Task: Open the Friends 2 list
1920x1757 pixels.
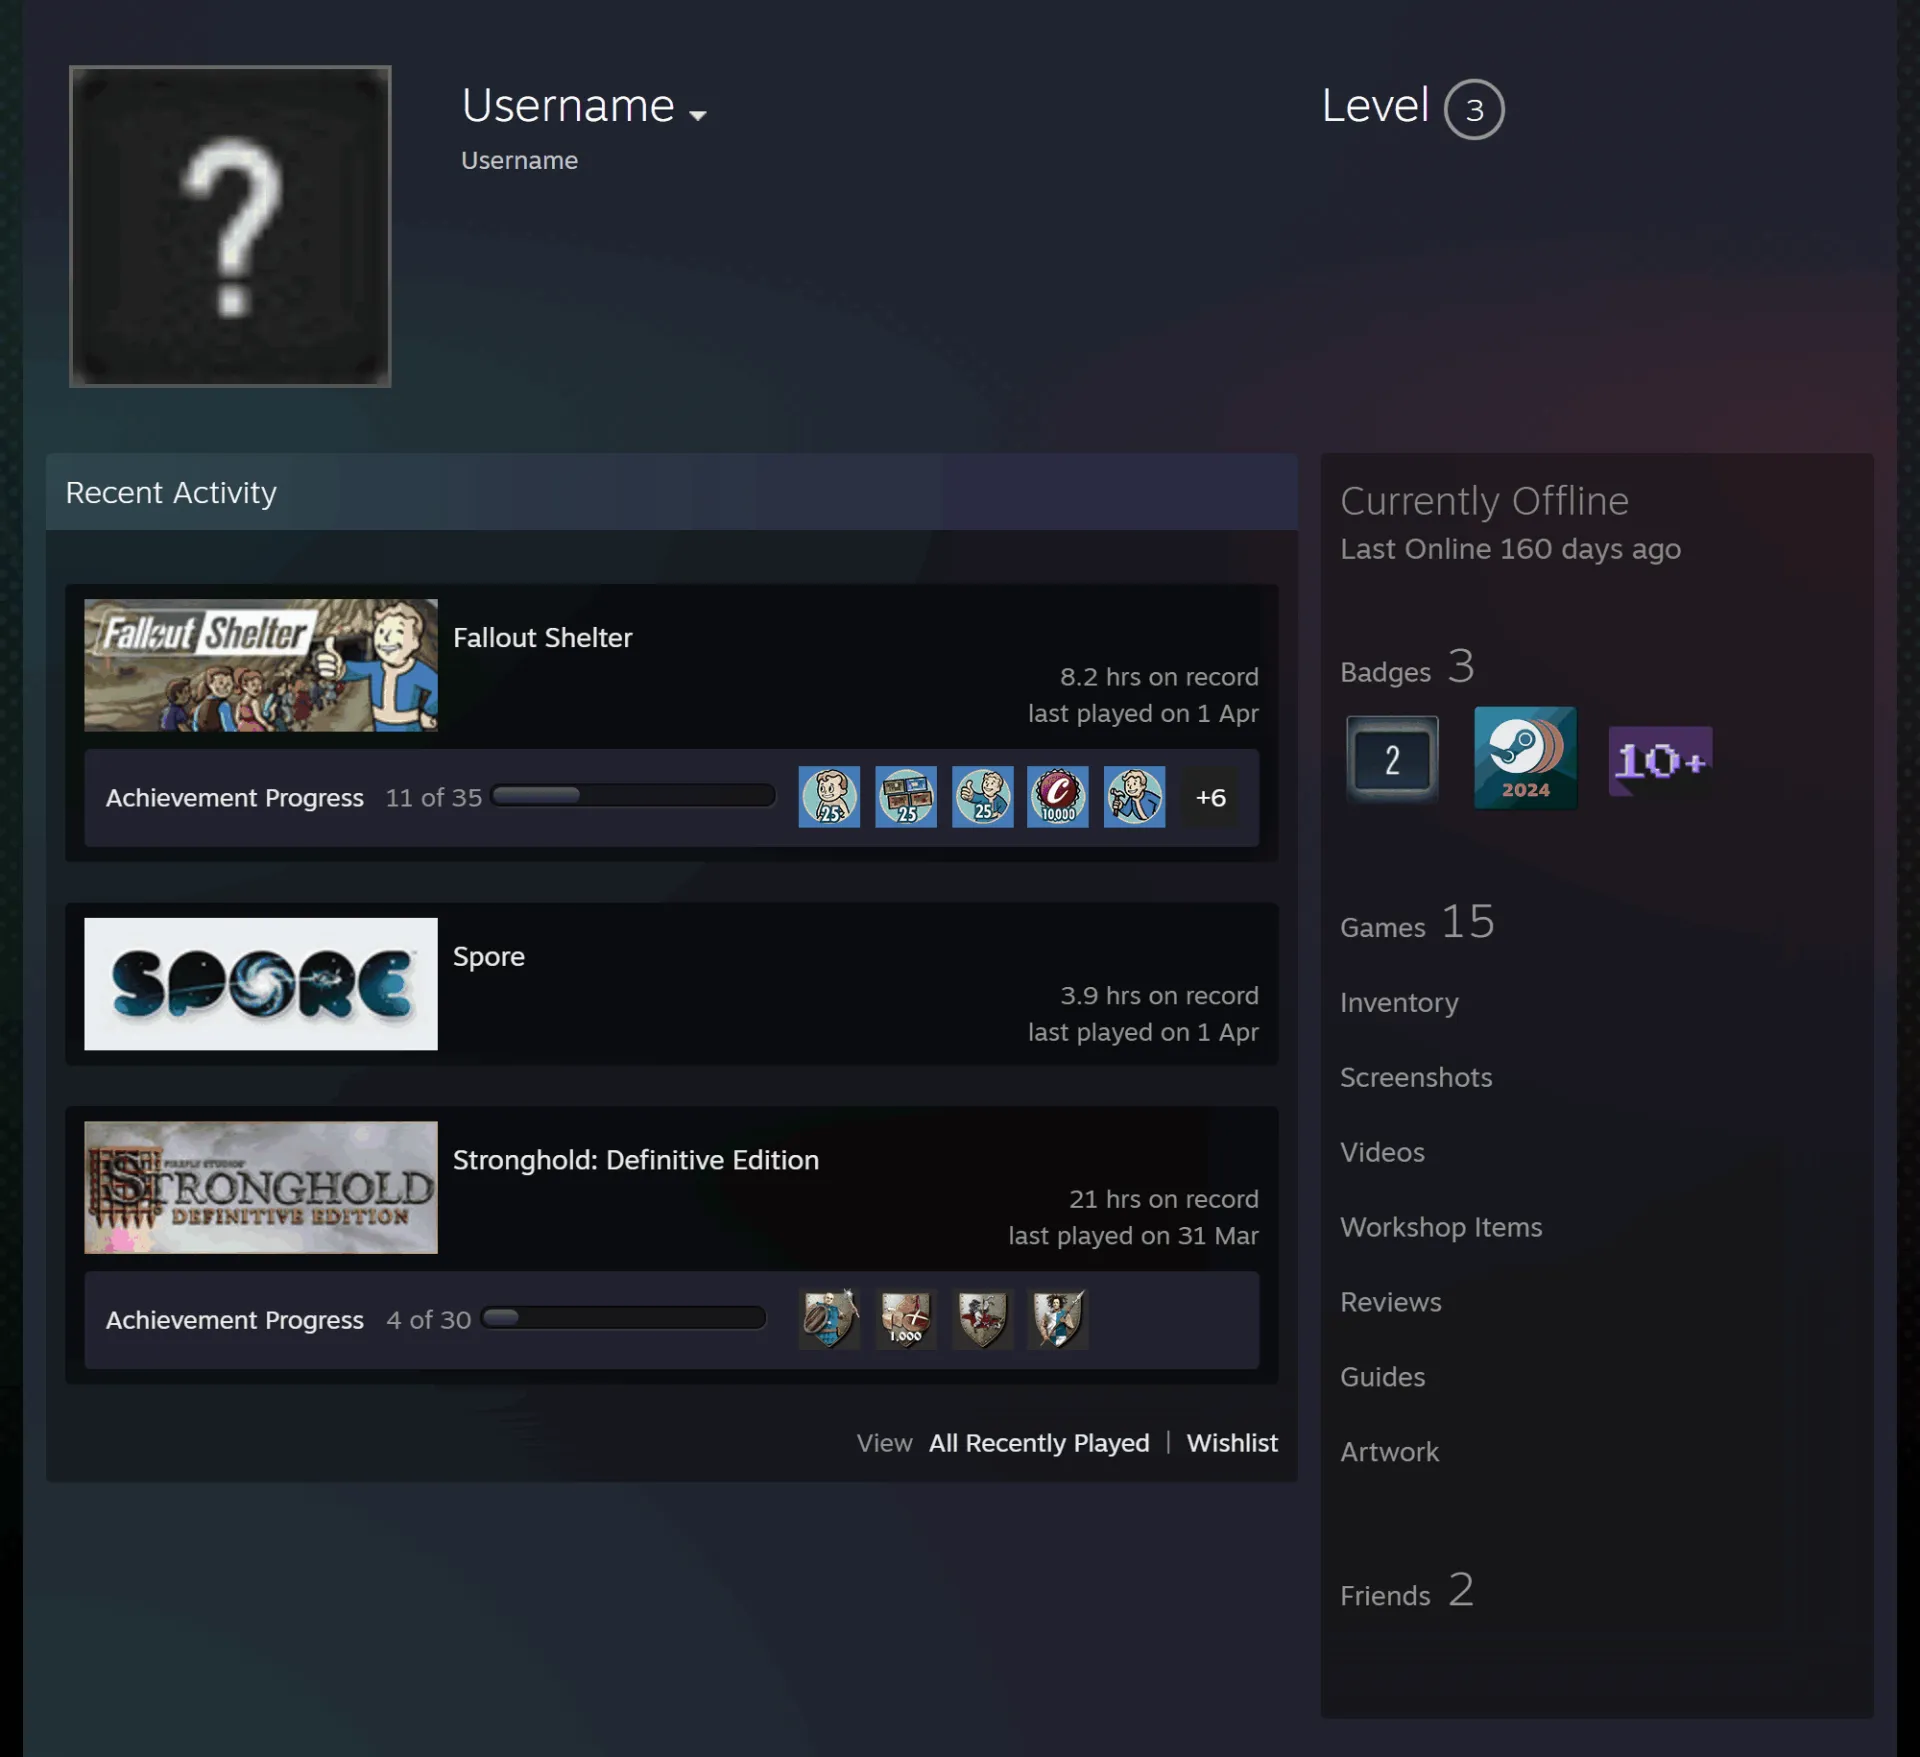Action: 1407,1591
